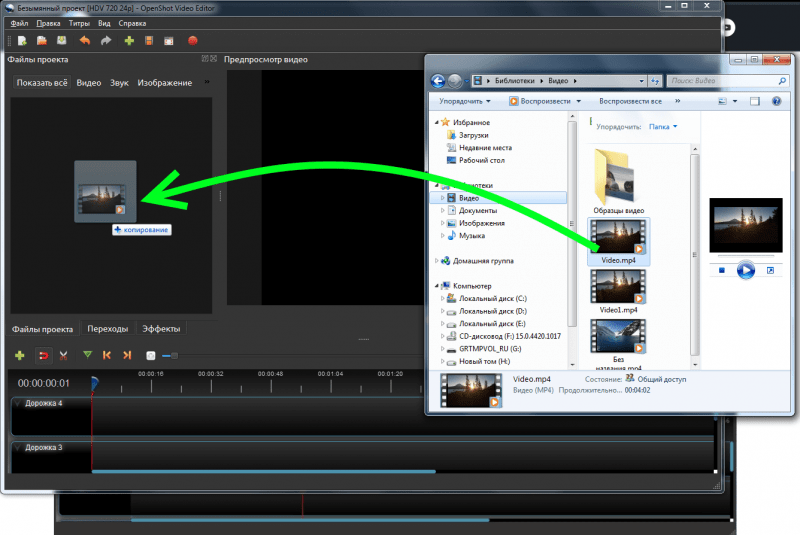Expand the Документы library

point(442,210)
